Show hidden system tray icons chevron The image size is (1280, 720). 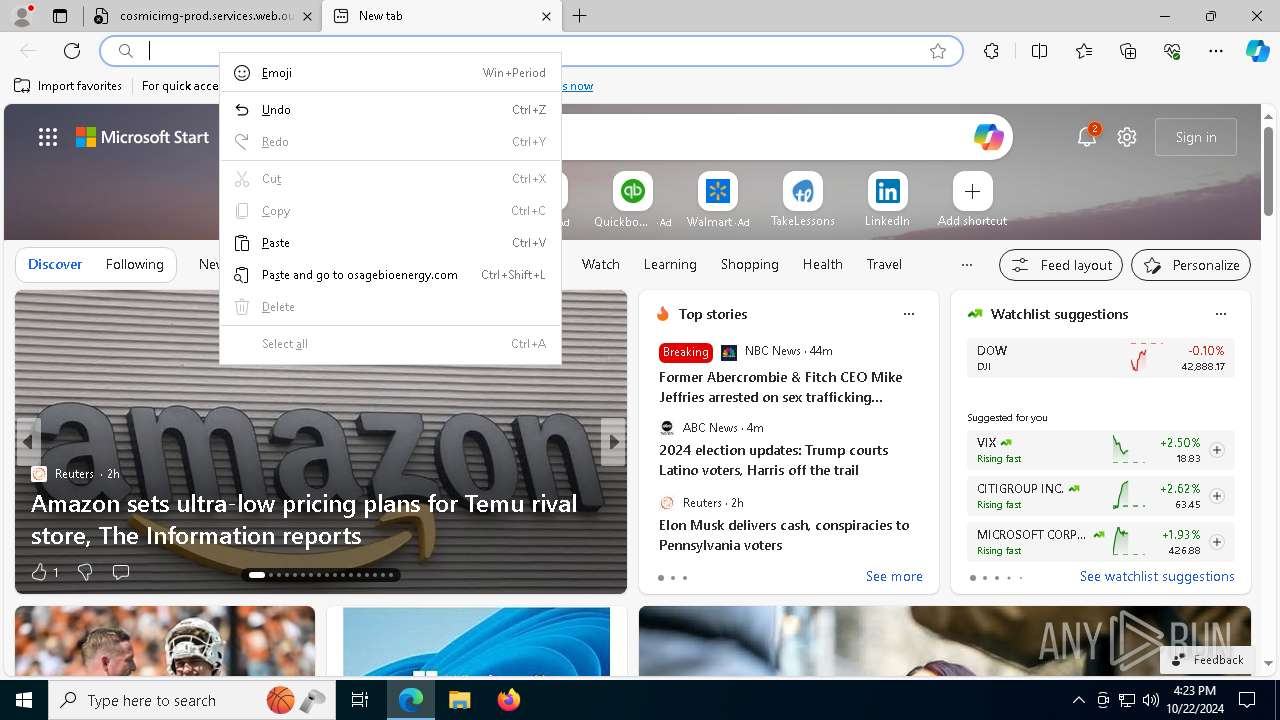click(x=1078, y=700)
